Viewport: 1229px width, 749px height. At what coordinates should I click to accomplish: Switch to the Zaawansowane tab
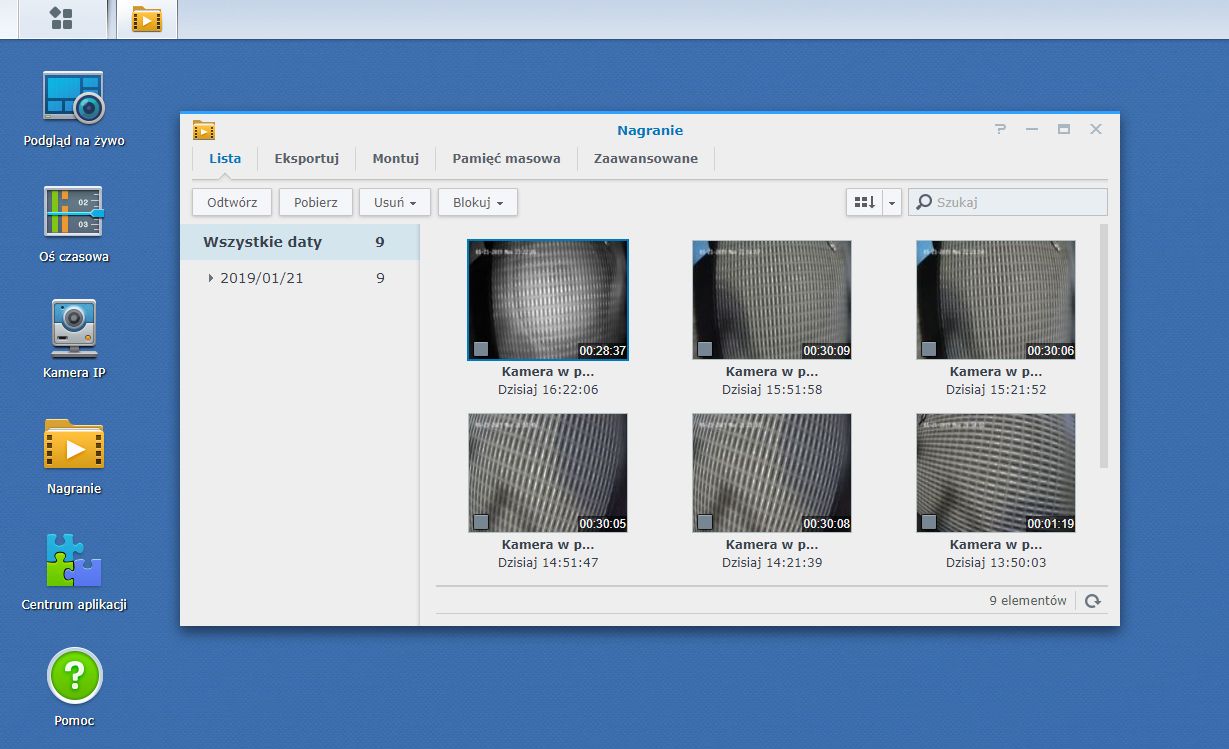click(x=645, y=158)
